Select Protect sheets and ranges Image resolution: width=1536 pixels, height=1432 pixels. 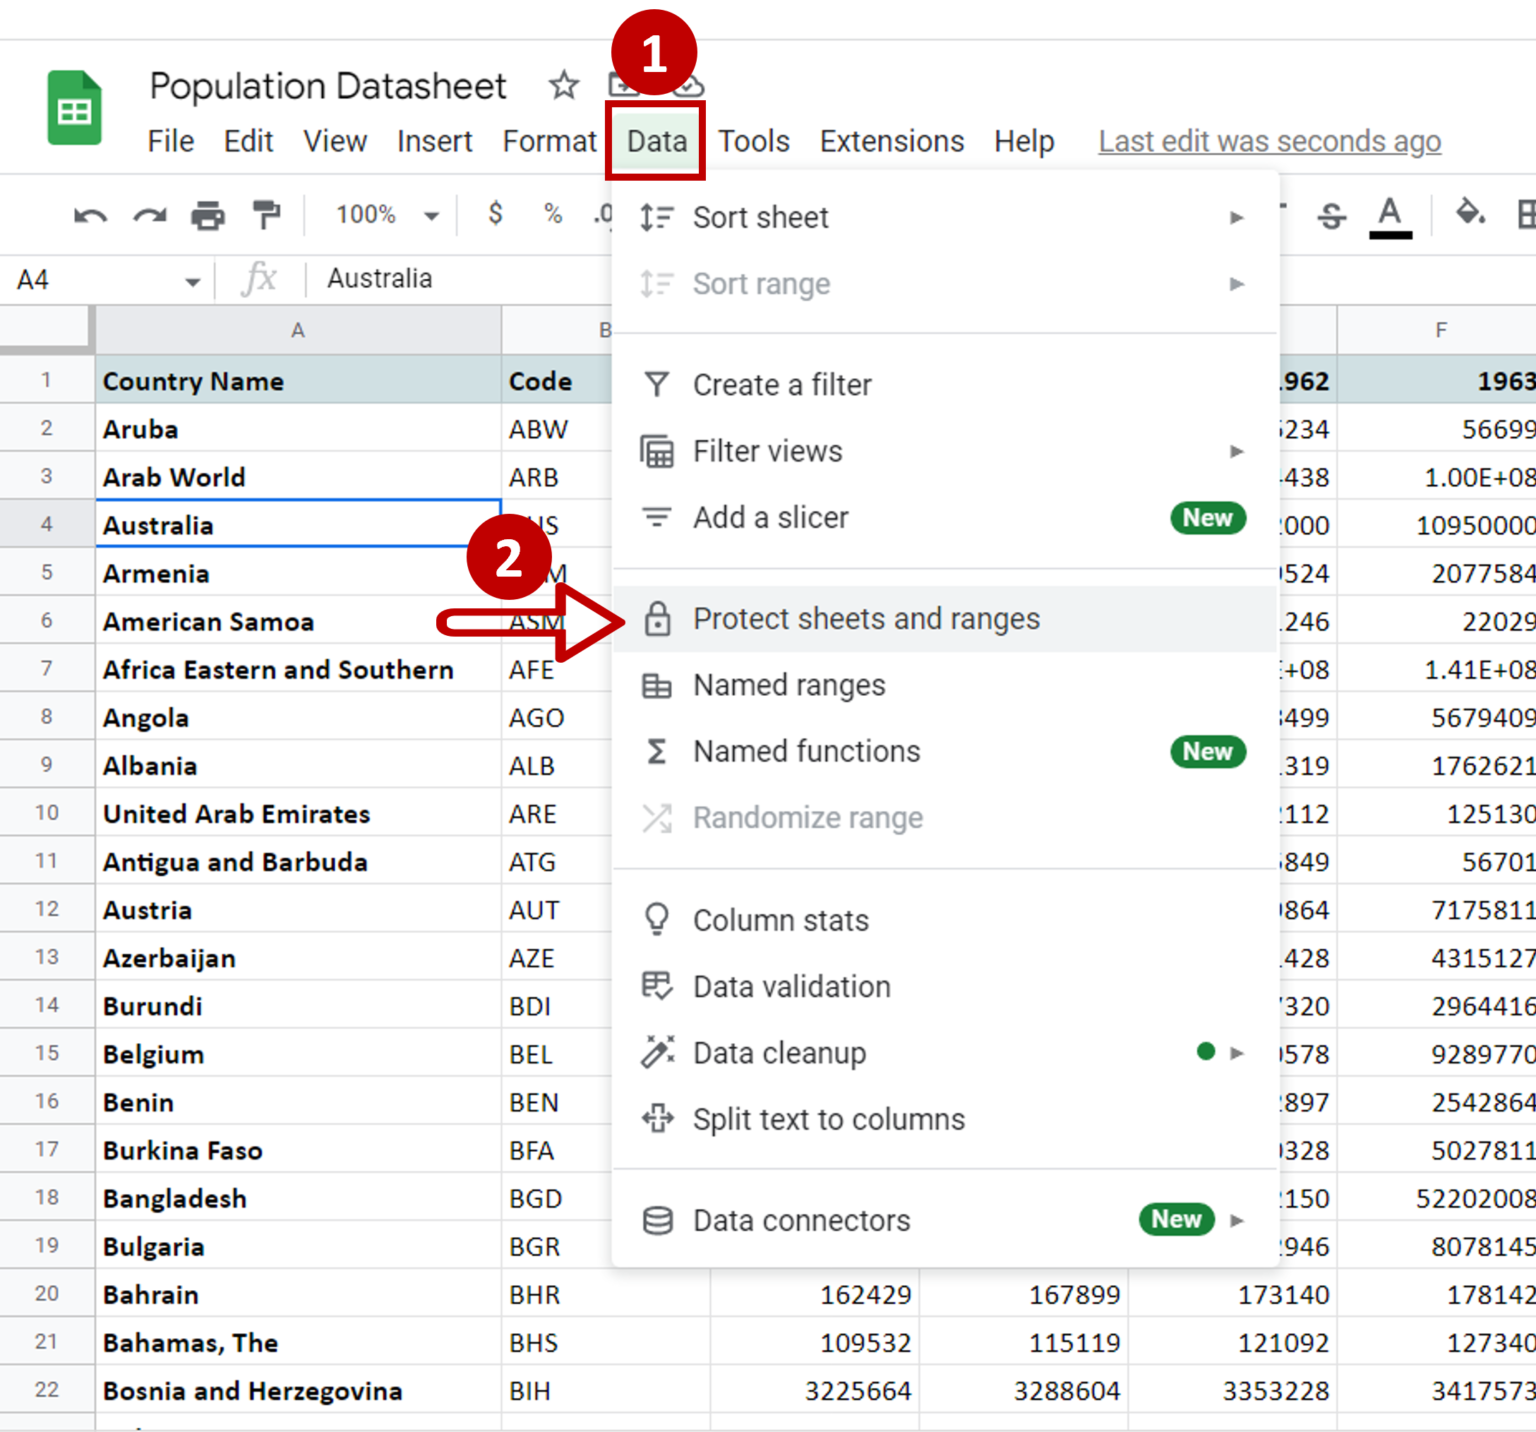tap(865, 618)
